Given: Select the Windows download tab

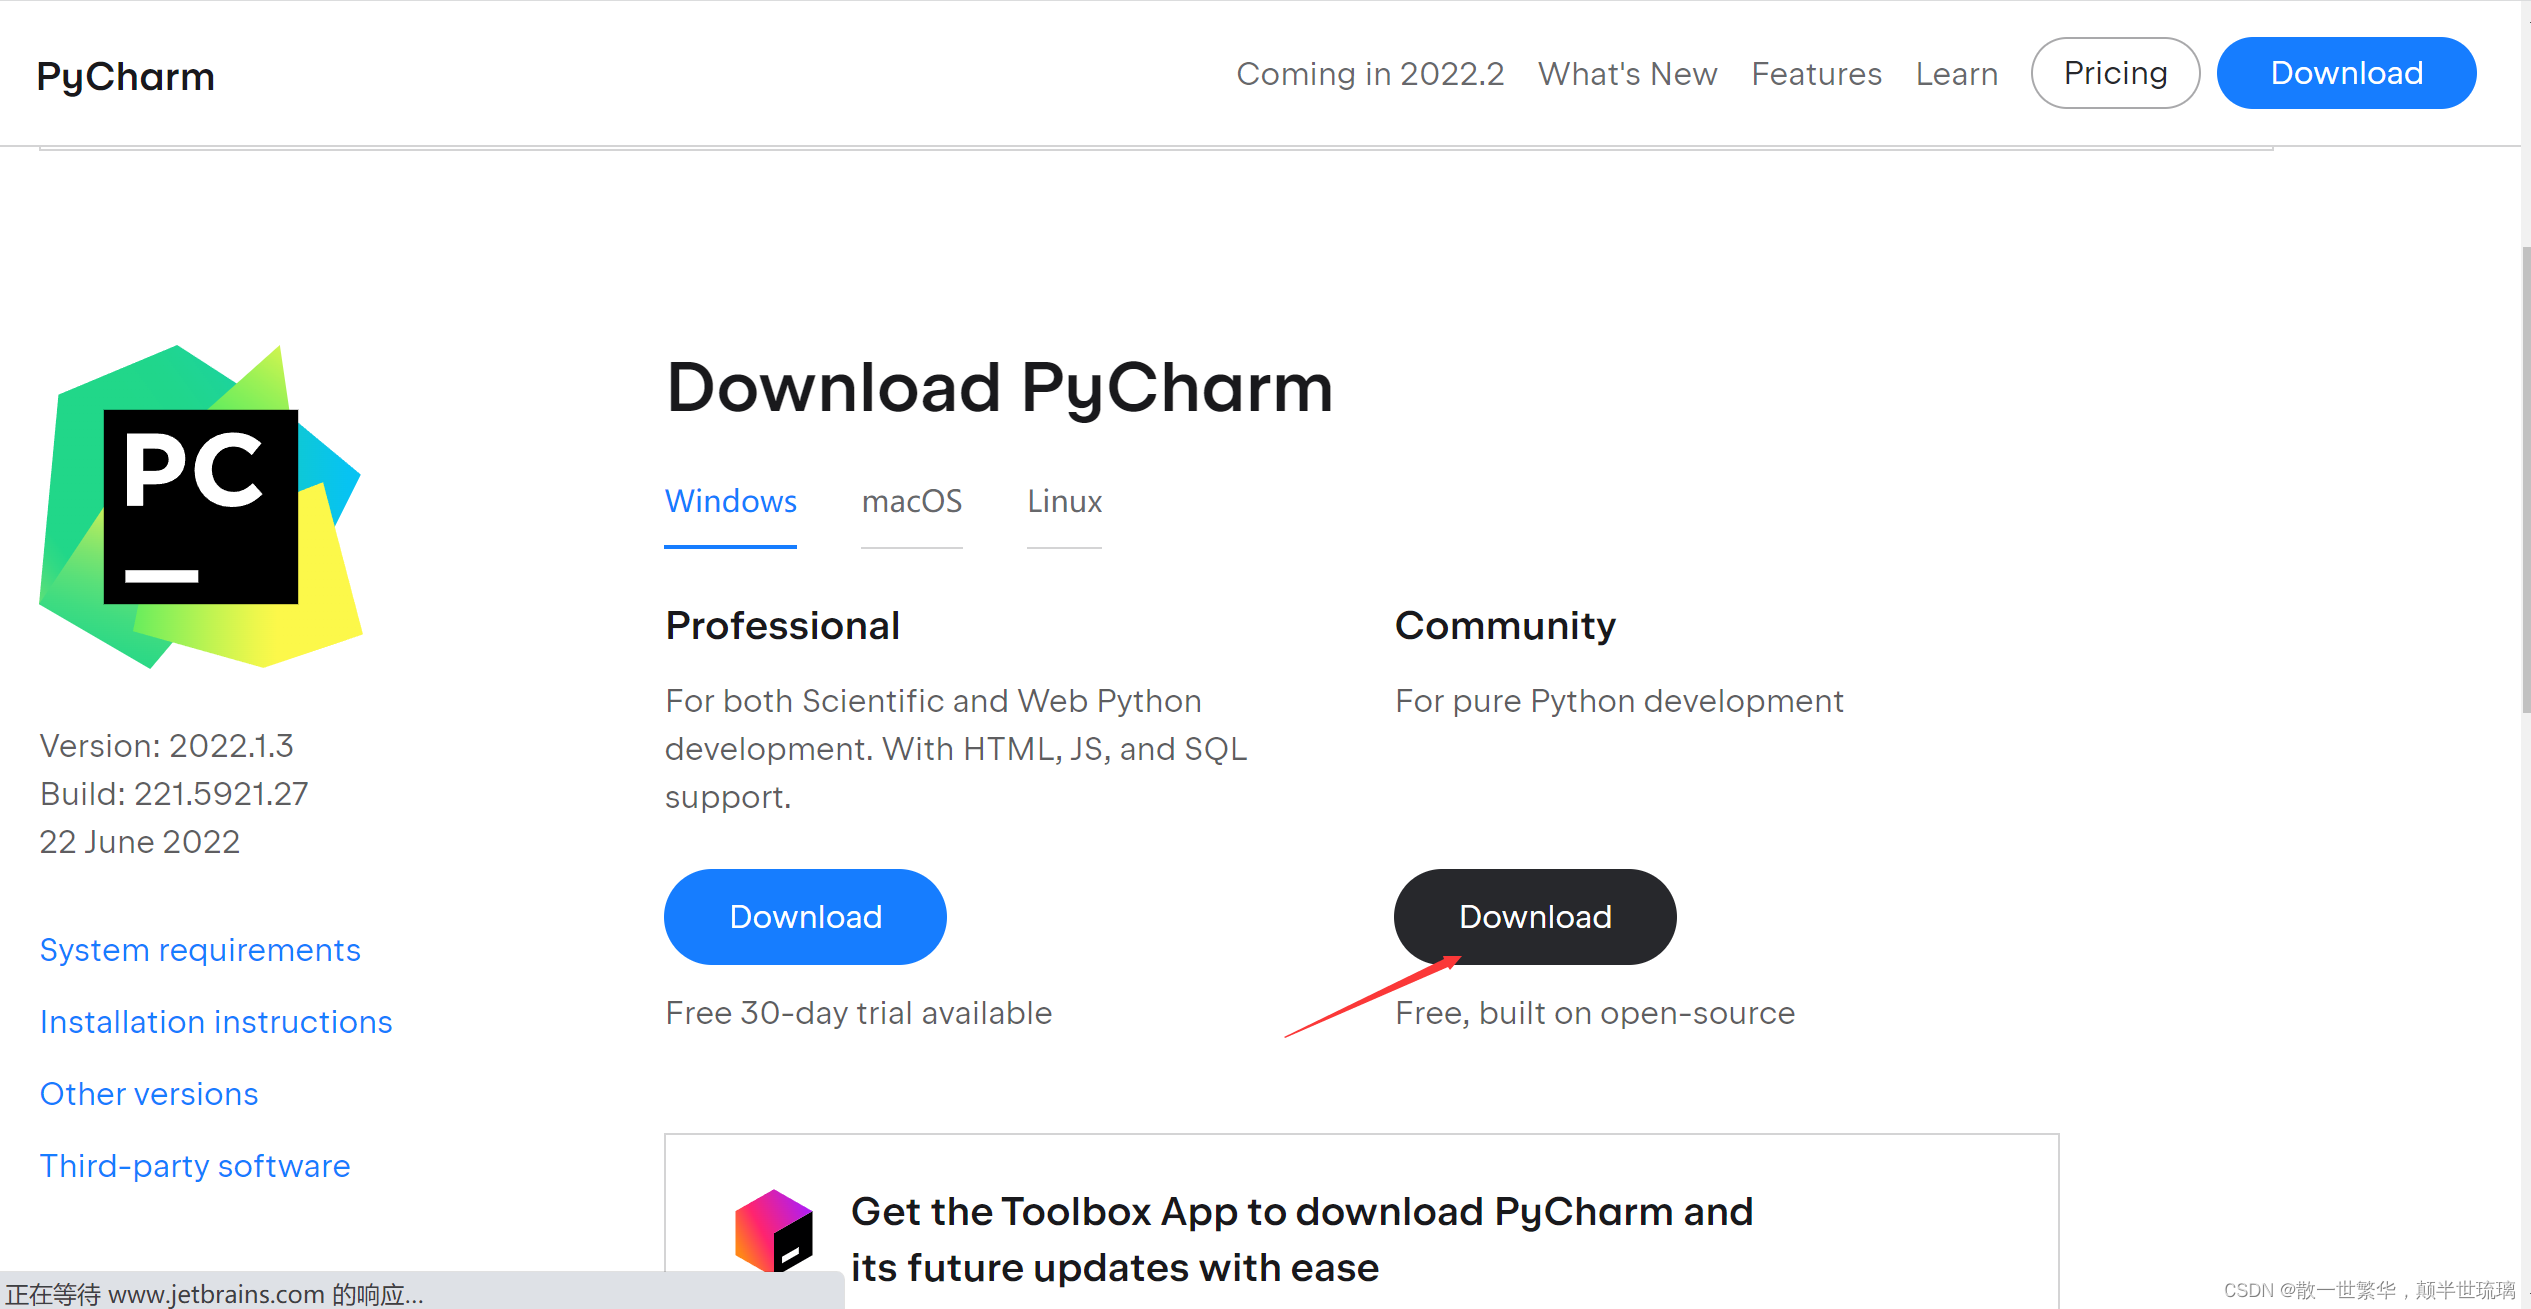Looking at the screenshot, I should point(731,501).
